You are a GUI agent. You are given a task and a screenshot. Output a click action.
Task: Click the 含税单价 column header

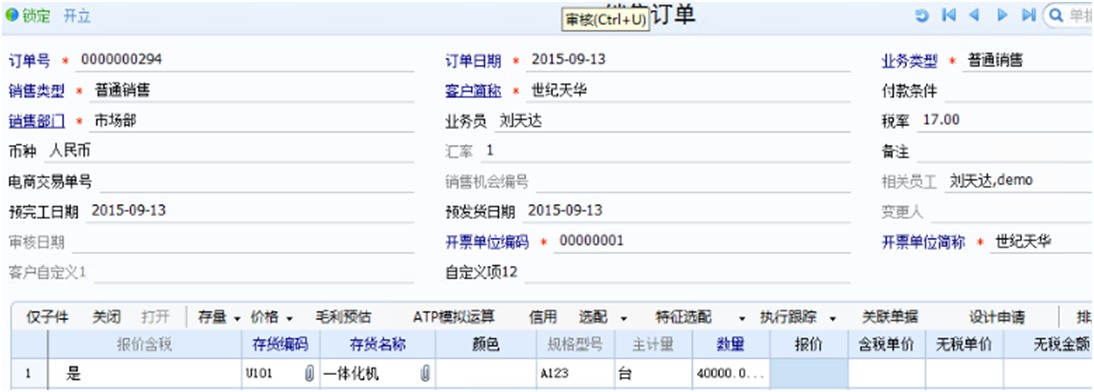pyautogui.click(x=887, y=345)
